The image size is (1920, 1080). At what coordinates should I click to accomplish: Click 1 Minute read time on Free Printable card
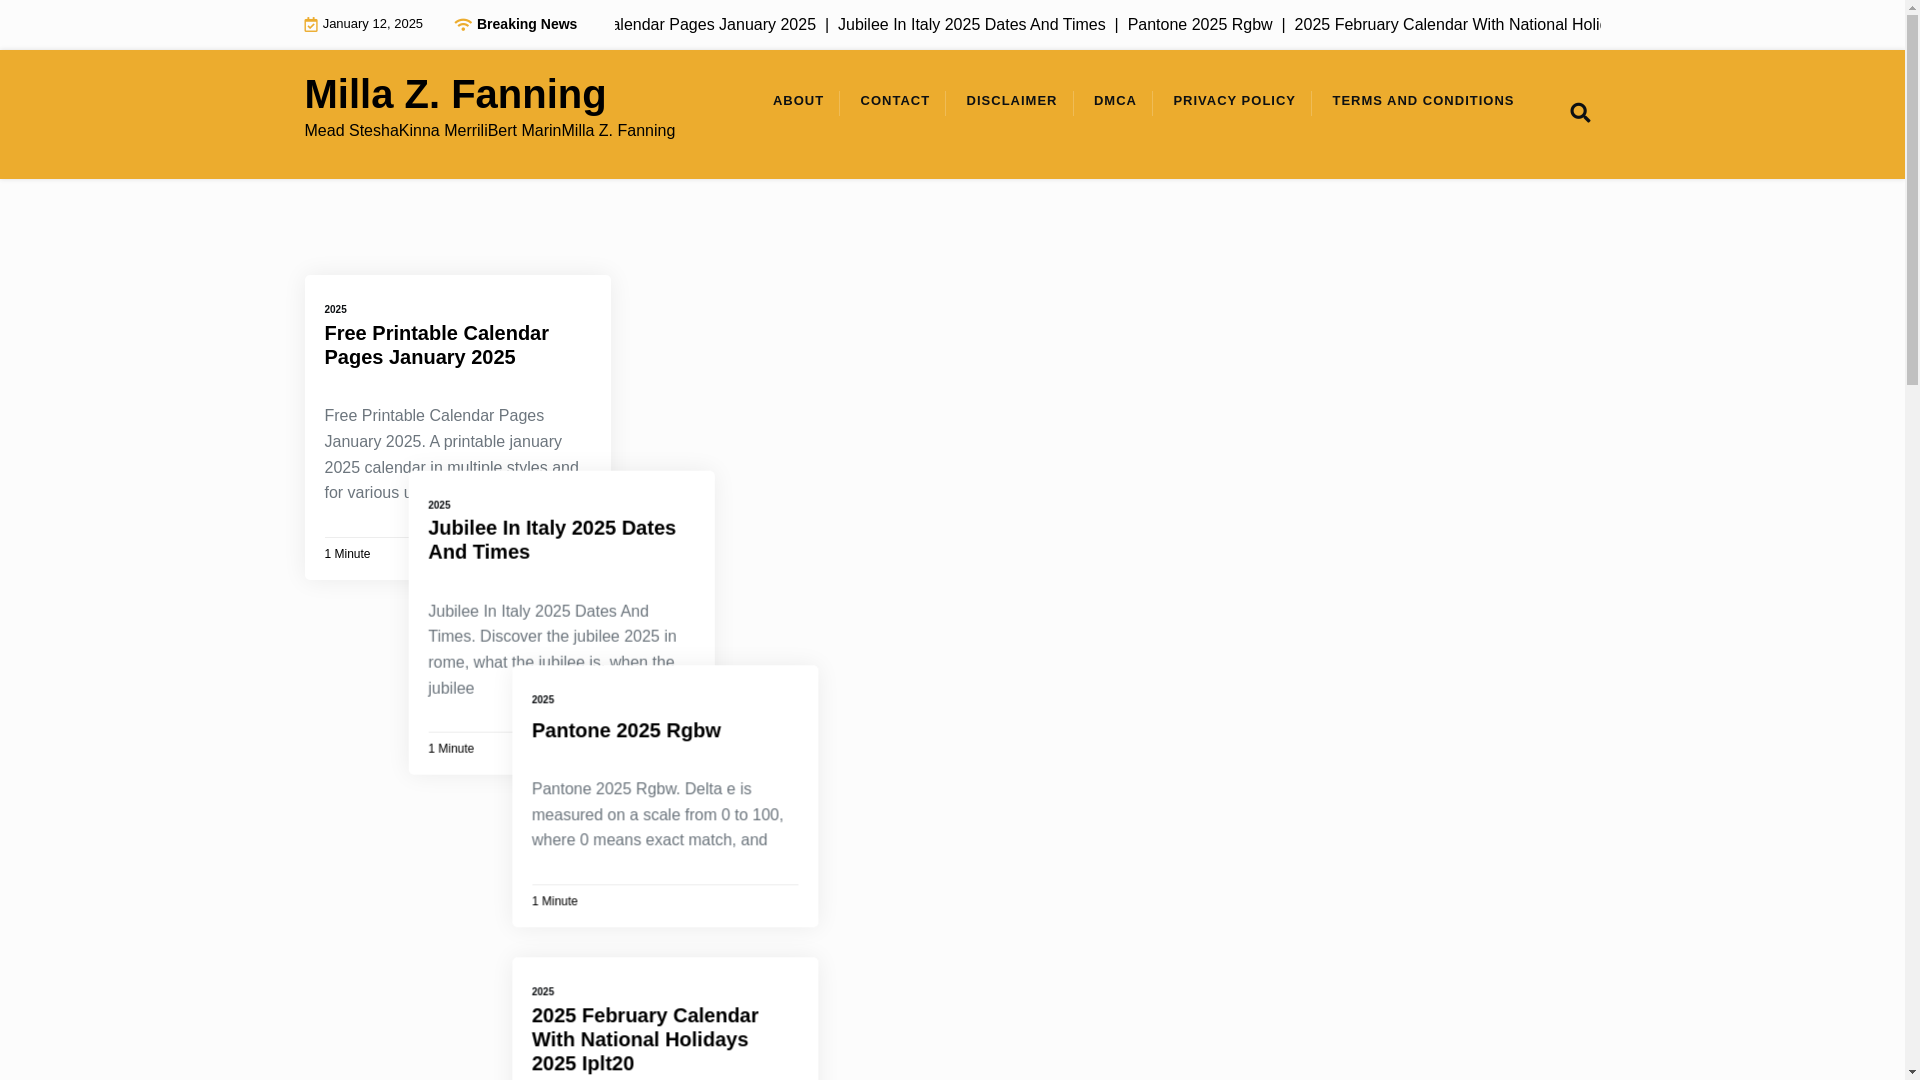point(347,554)
